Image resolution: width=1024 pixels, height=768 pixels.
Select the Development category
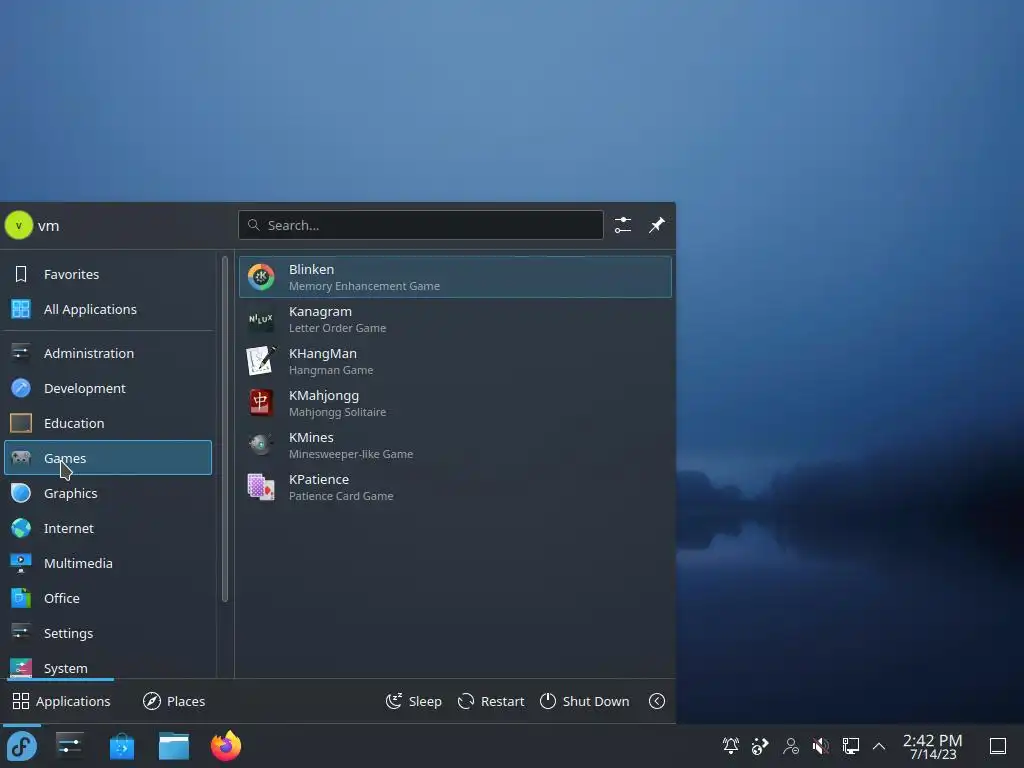[108, 388]
